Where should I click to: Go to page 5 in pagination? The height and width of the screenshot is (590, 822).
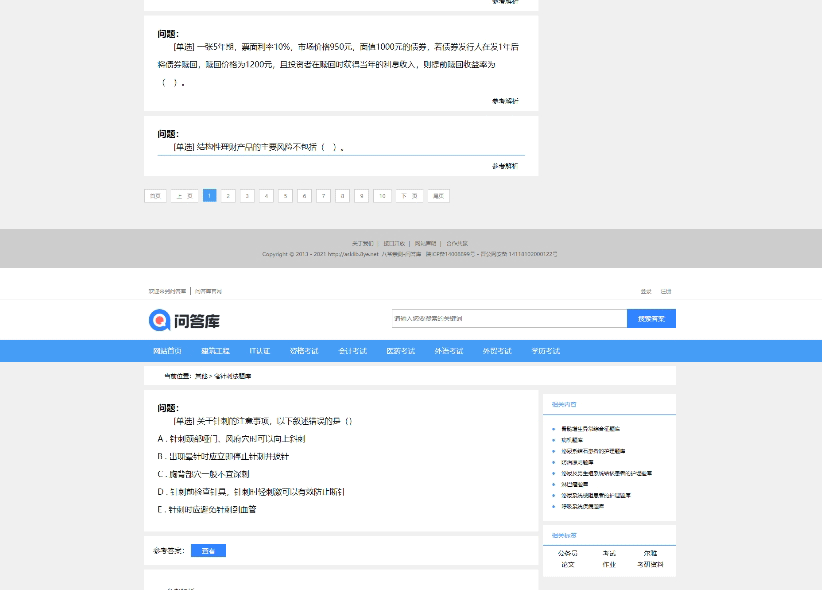pyautogui.click(x=285, y=196)
